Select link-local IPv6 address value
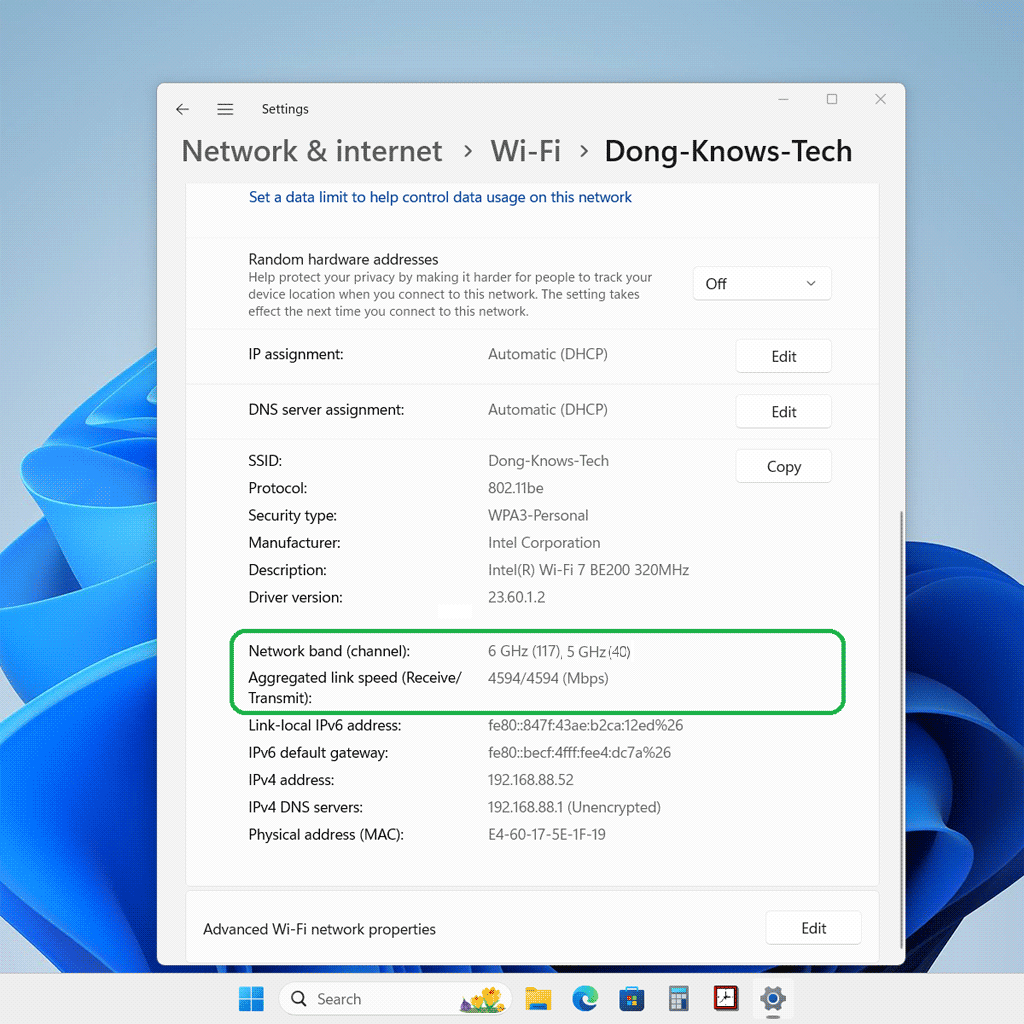The image size is (1024, 1024). pyautogui.click(x=585, y=726)
